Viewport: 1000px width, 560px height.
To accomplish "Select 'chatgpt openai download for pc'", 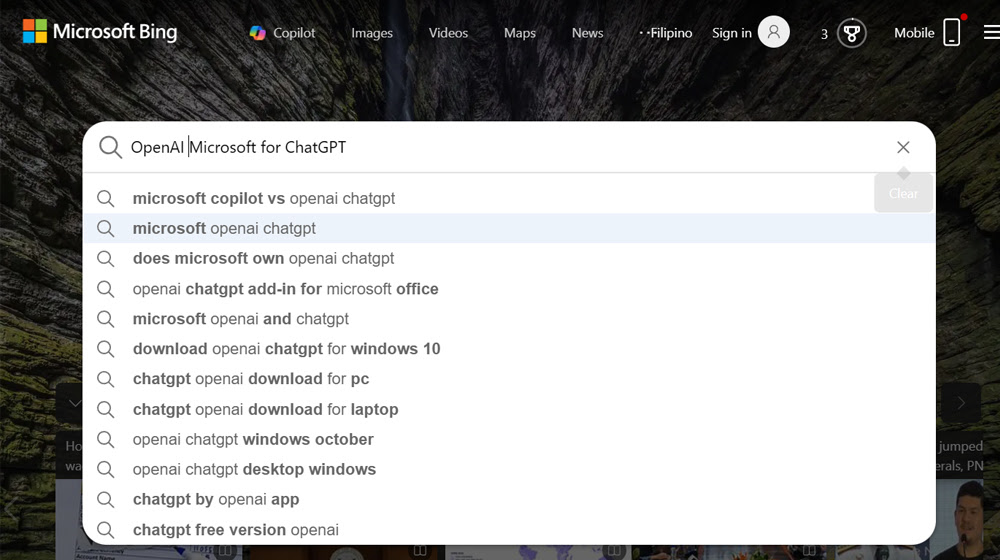I will click(x=509, y=379).
